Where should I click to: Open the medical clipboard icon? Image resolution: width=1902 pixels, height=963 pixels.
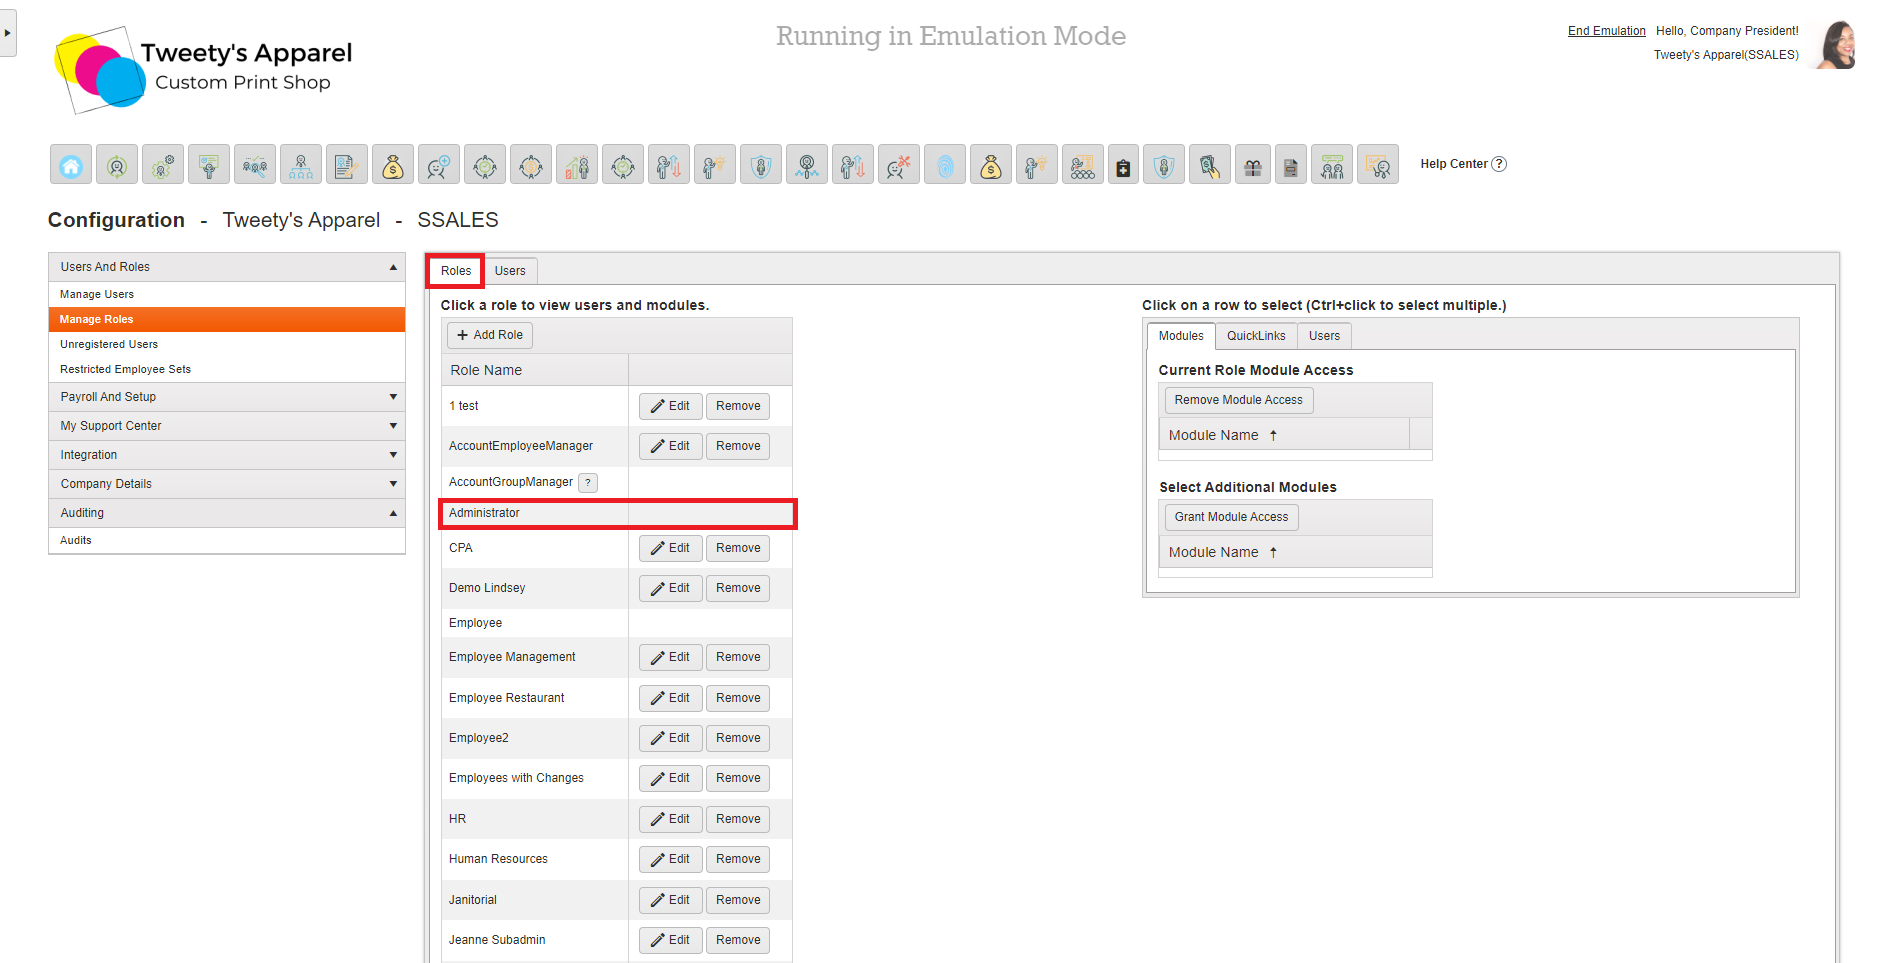click(1124, 164)
